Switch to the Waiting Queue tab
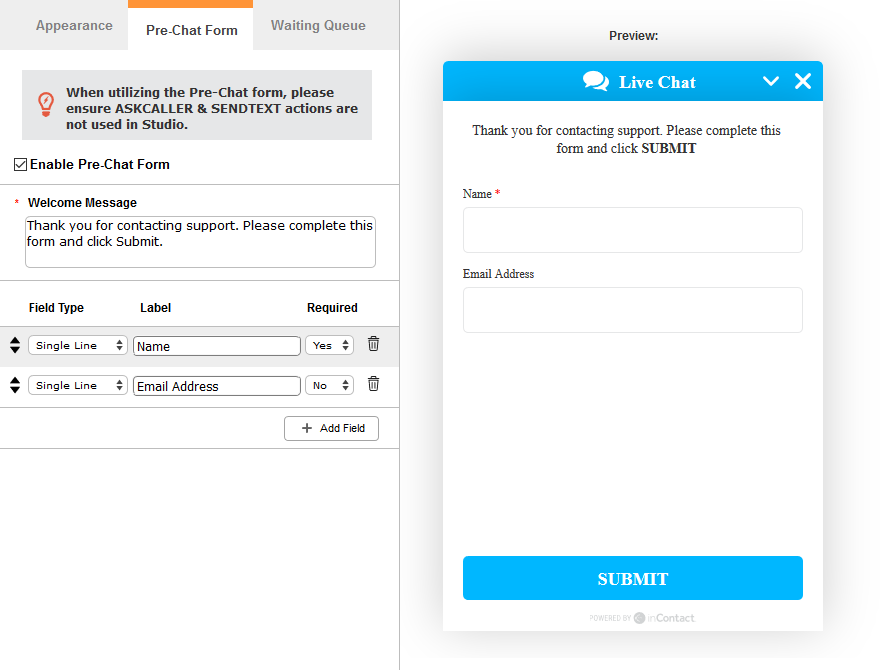Image resolution: width=880 pixels, height=670 pixels. [x=318, y=26]
